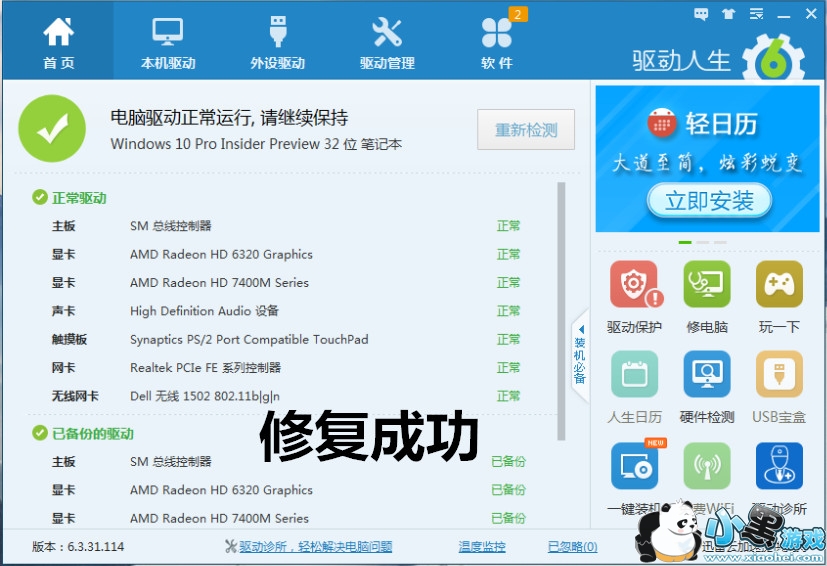Open 驱动管理 tab
This screenshot has width=827, height=566.
pyautogui.click(x=387, y=42)
